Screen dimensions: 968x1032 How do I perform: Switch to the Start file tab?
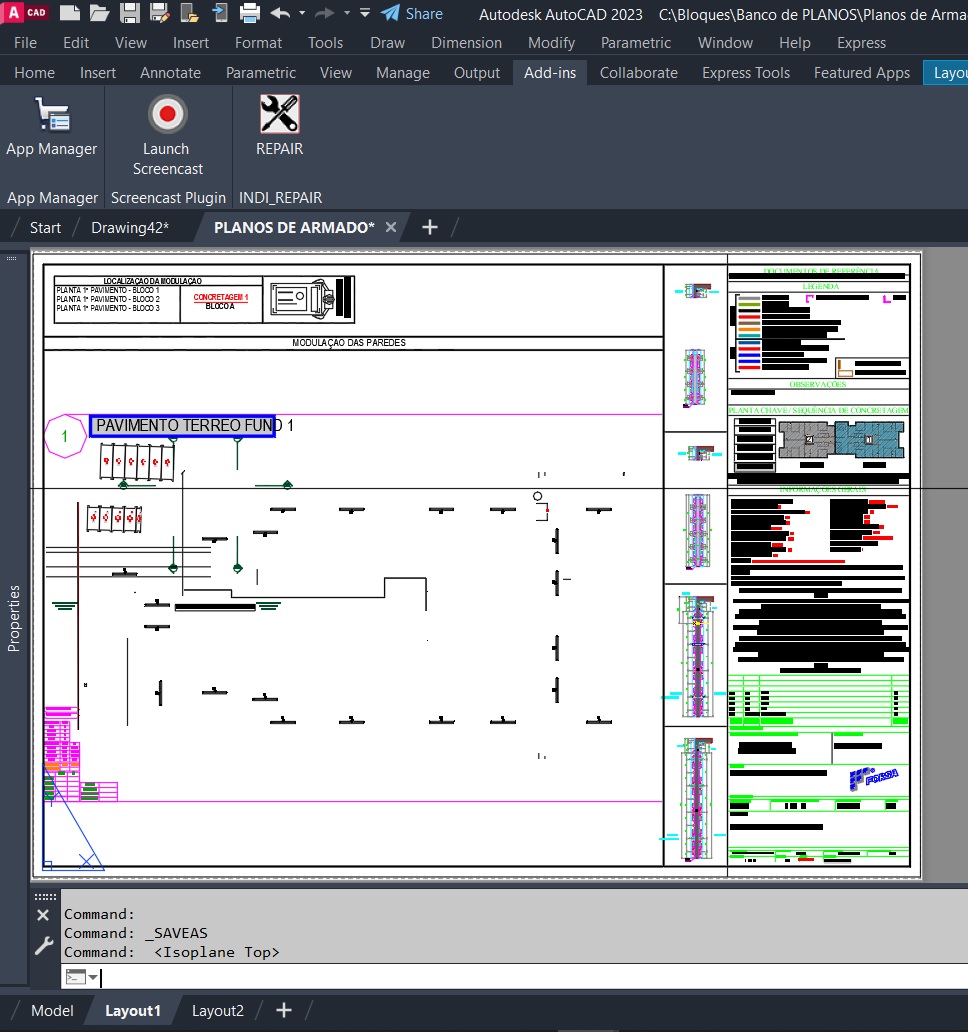[x=45, y=228]
